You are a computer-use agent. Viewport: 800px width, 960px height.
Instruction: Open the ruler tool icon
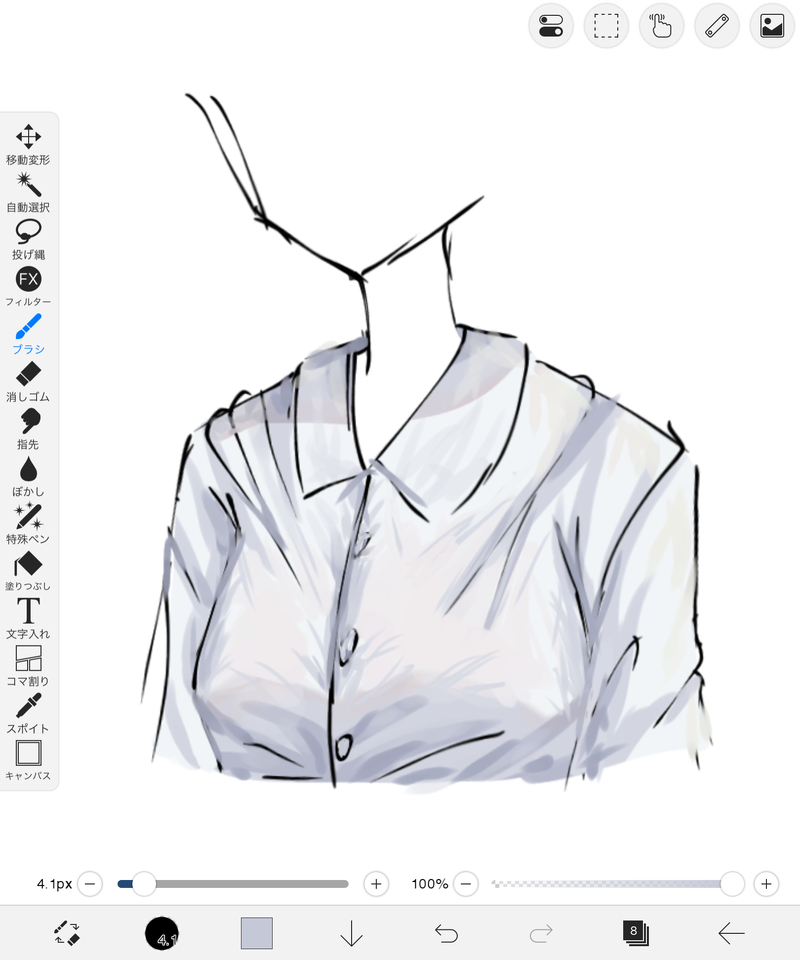click(717, 26)
